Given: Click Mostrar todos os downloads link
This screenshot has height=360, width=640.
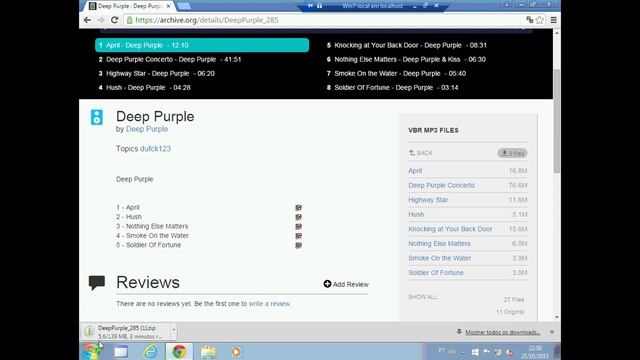Looking at the screenshot, I should (x=503, y=332).
